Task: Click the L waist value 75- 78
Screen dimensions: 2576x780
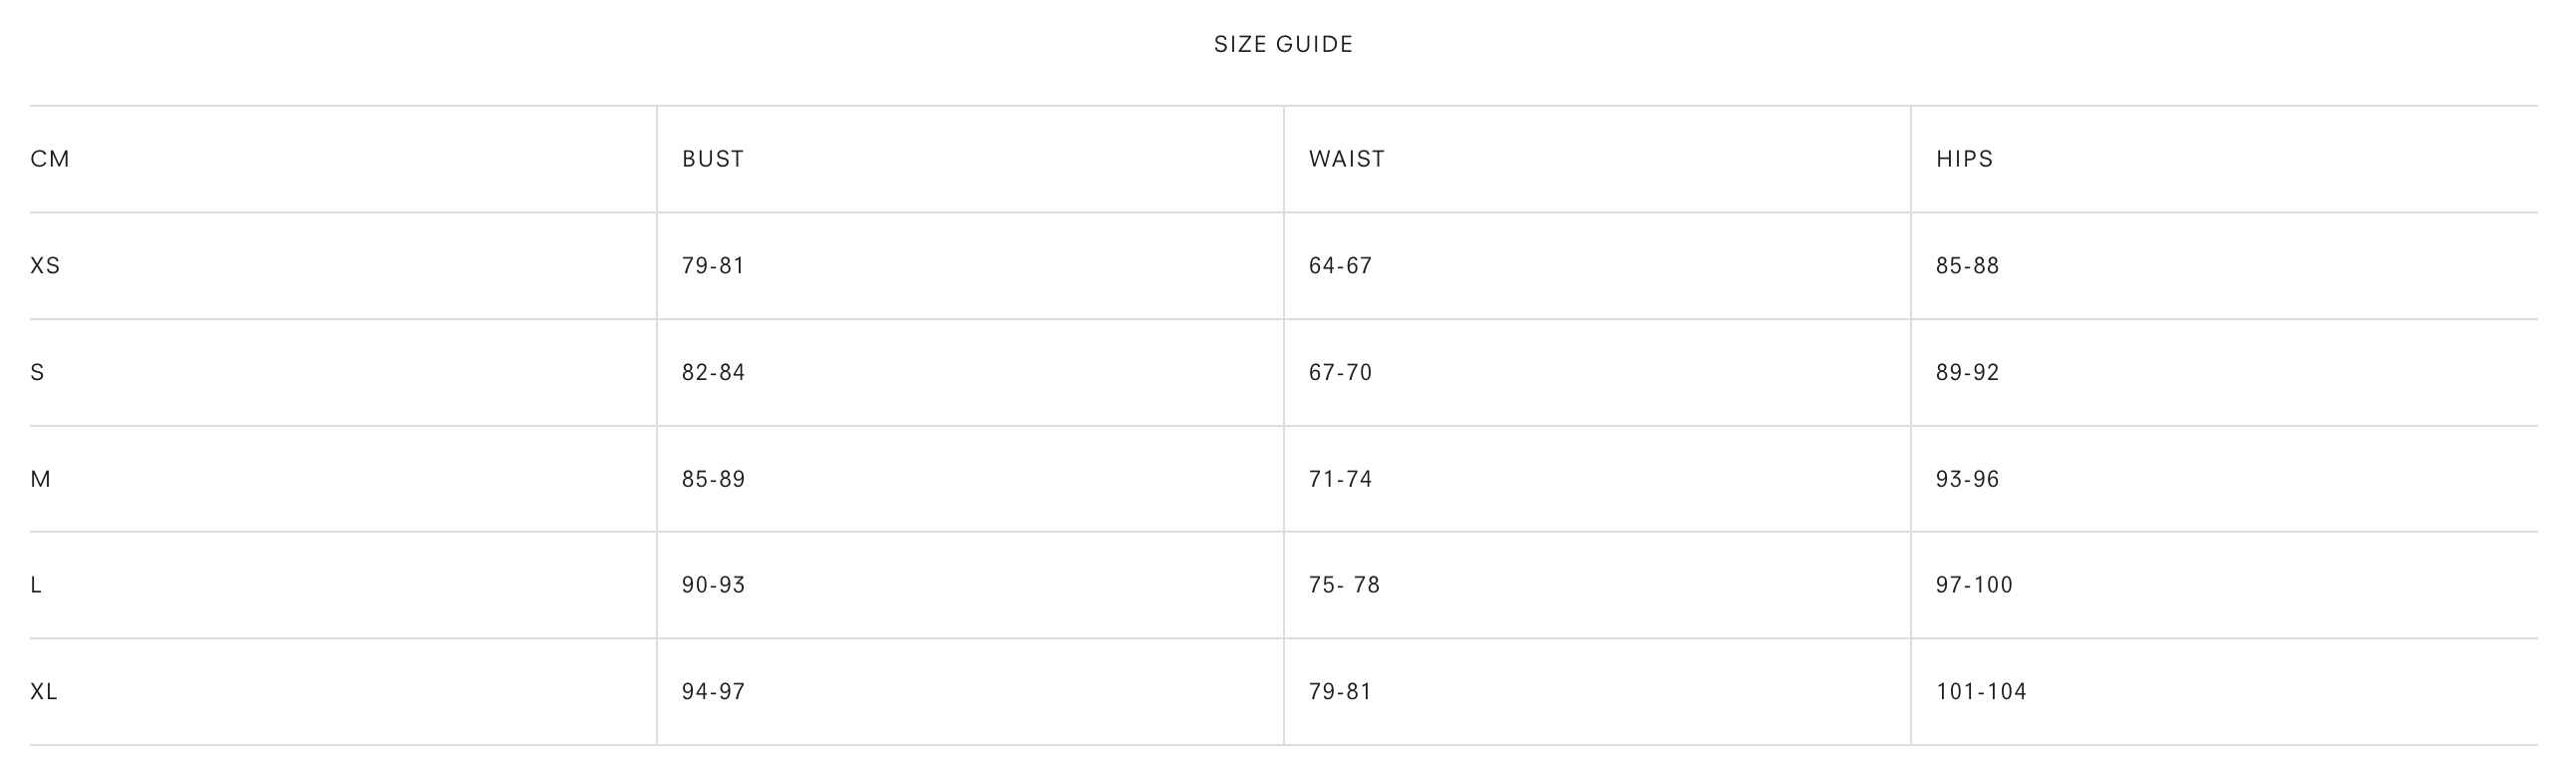Action: point(1344,585)
